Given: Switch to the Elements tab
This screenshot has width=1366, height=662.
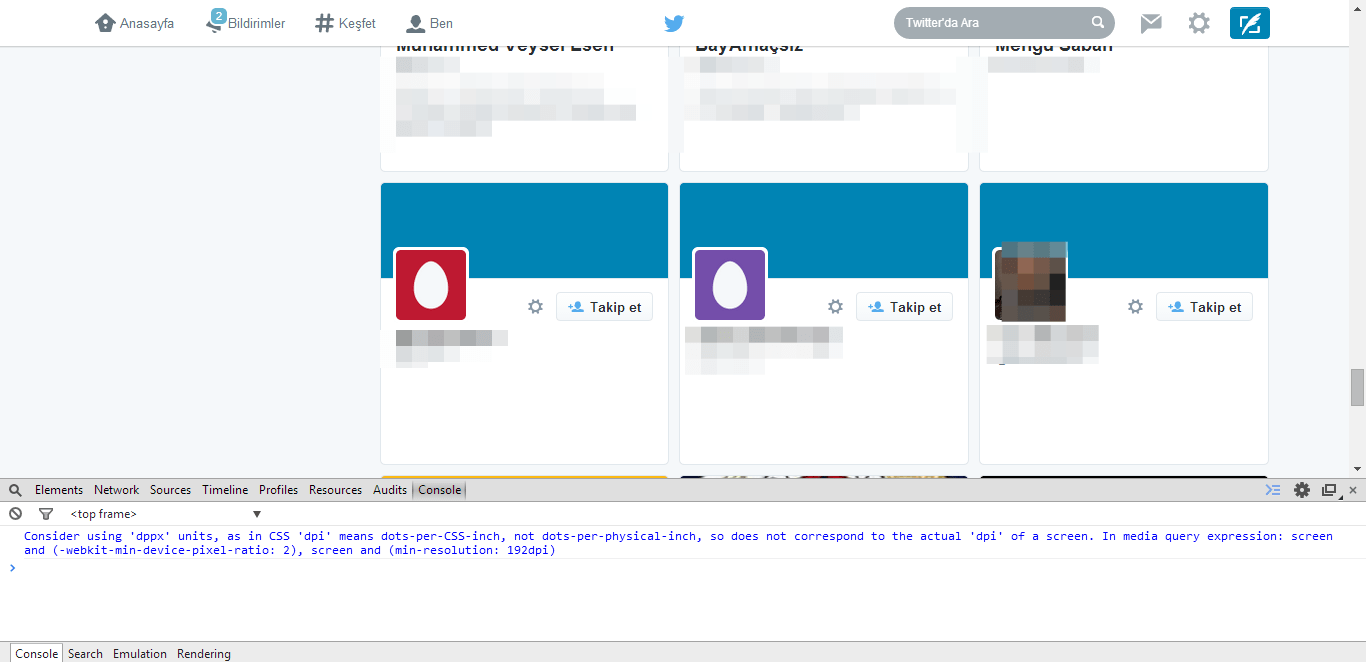Looking at the screenshot, I should pos(59,490).
